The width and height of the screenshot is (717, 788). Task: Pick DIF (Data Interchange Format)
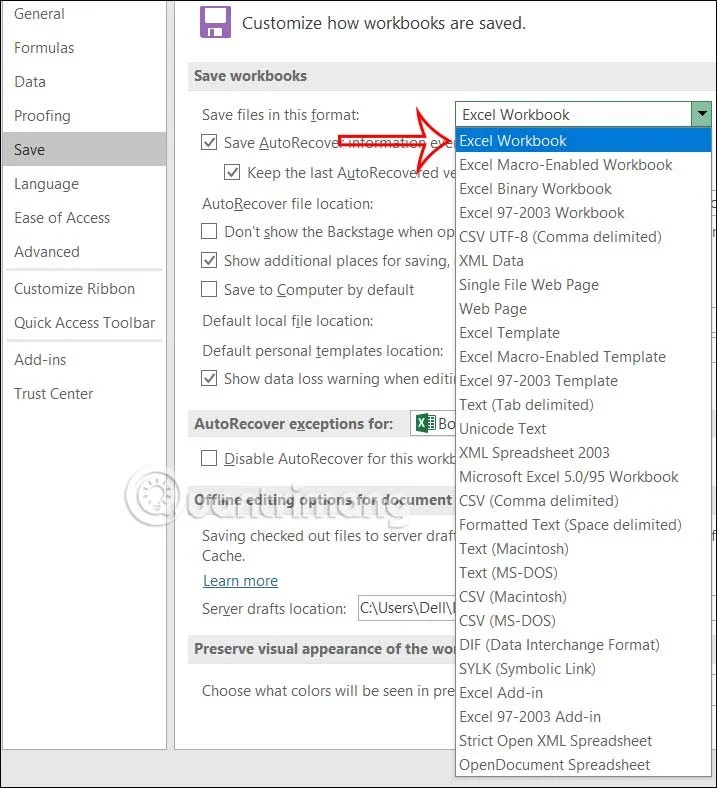pos(583,645)
